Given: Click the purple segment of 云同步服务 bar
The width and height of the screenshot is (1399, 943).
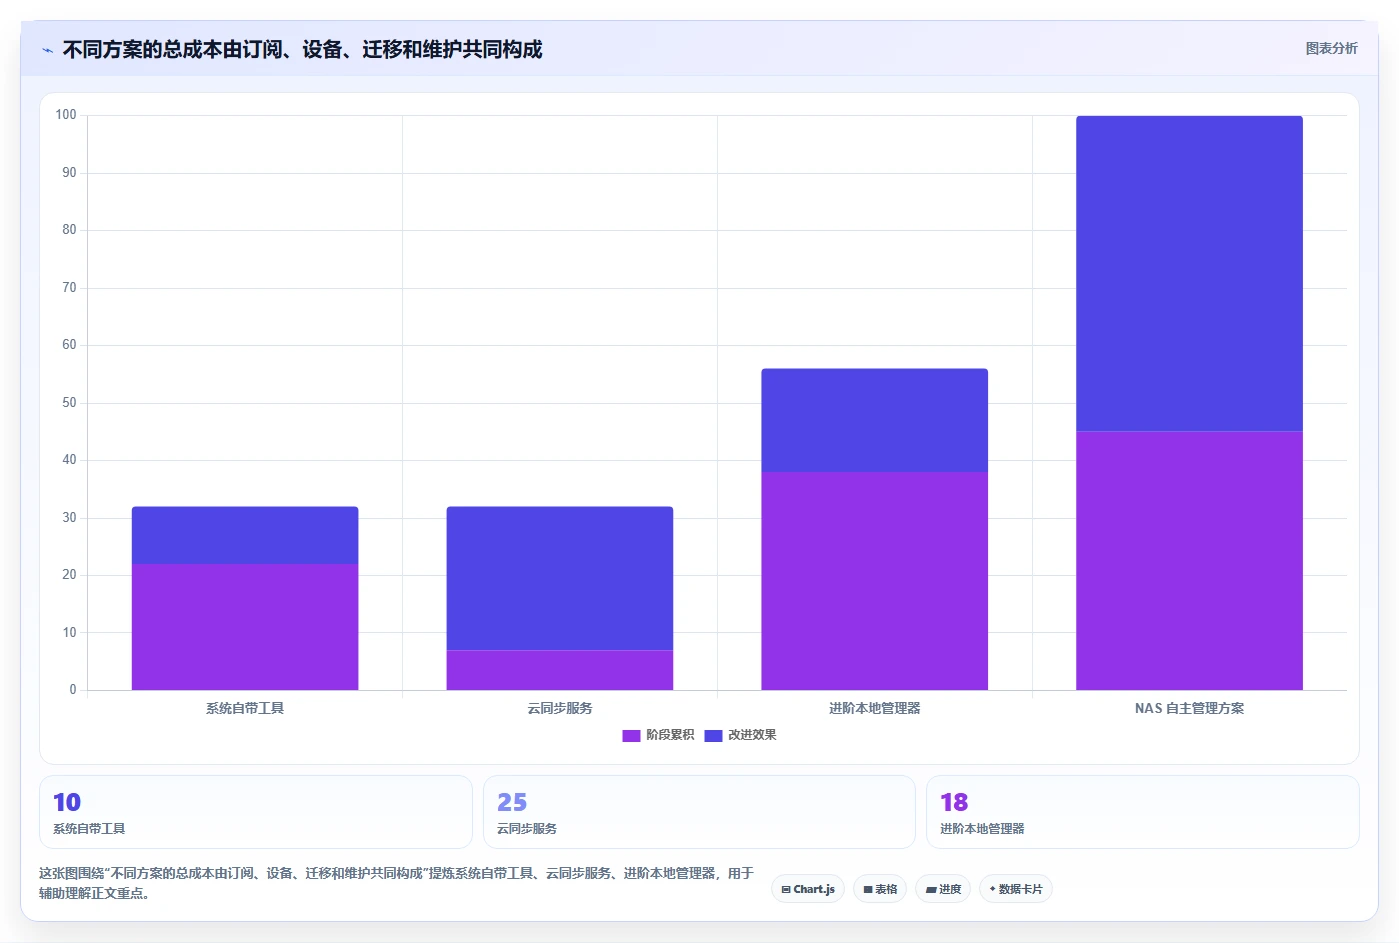Looking at the screenshot, I should coord(560,670).
